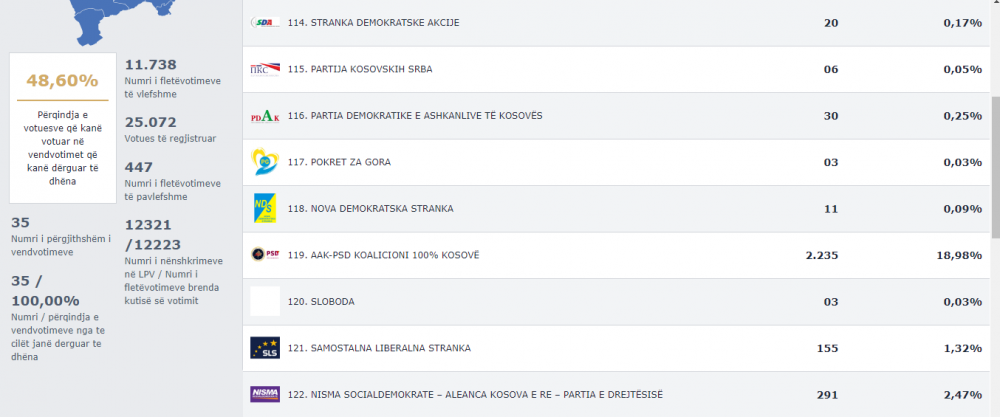Click the 18,98% percentage value
The image size is (1000, 417).
962,256
